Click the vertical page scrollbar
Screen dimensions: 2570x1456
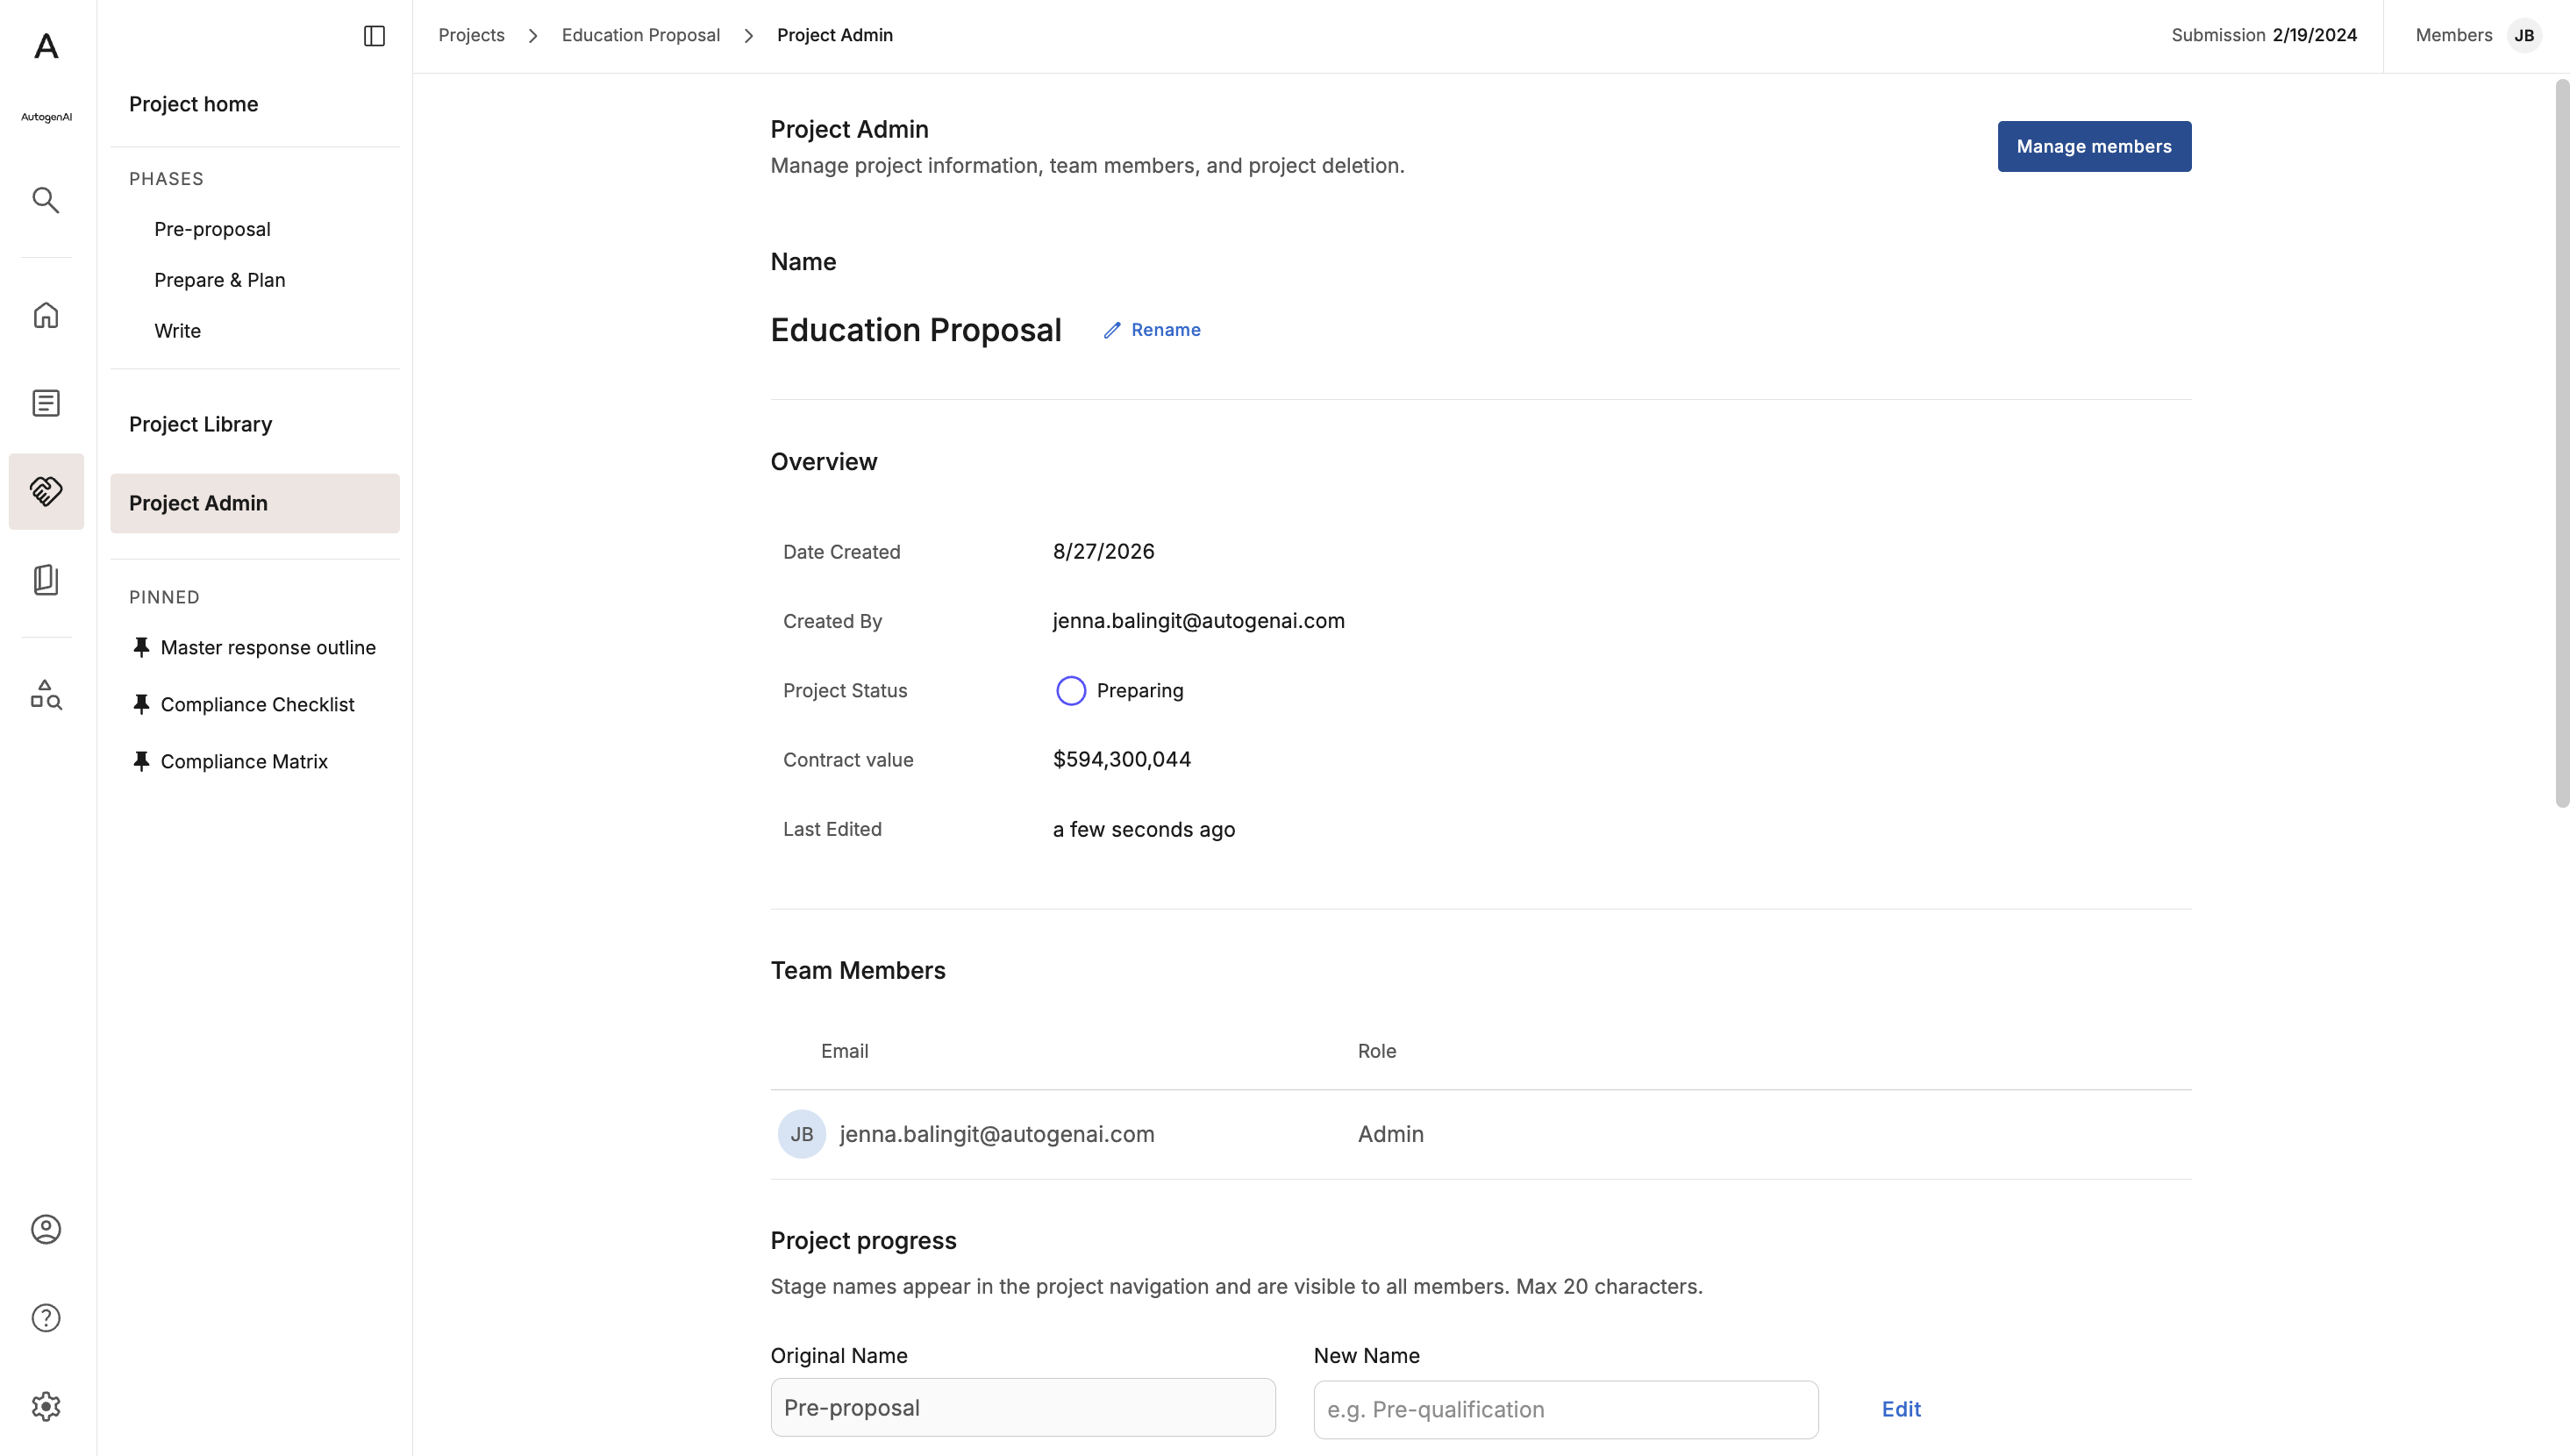click(x=2561, y=444)
